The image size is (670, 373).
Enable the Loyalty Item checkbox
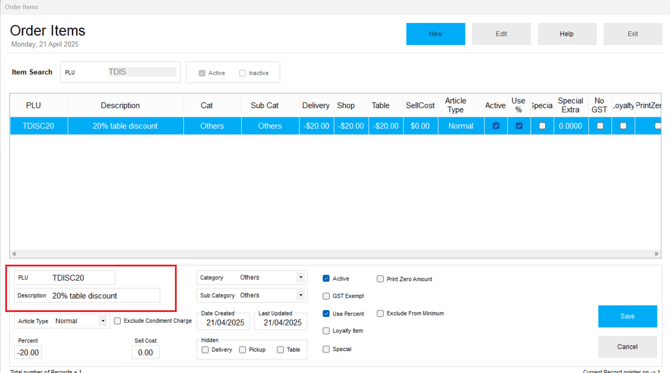326,331
